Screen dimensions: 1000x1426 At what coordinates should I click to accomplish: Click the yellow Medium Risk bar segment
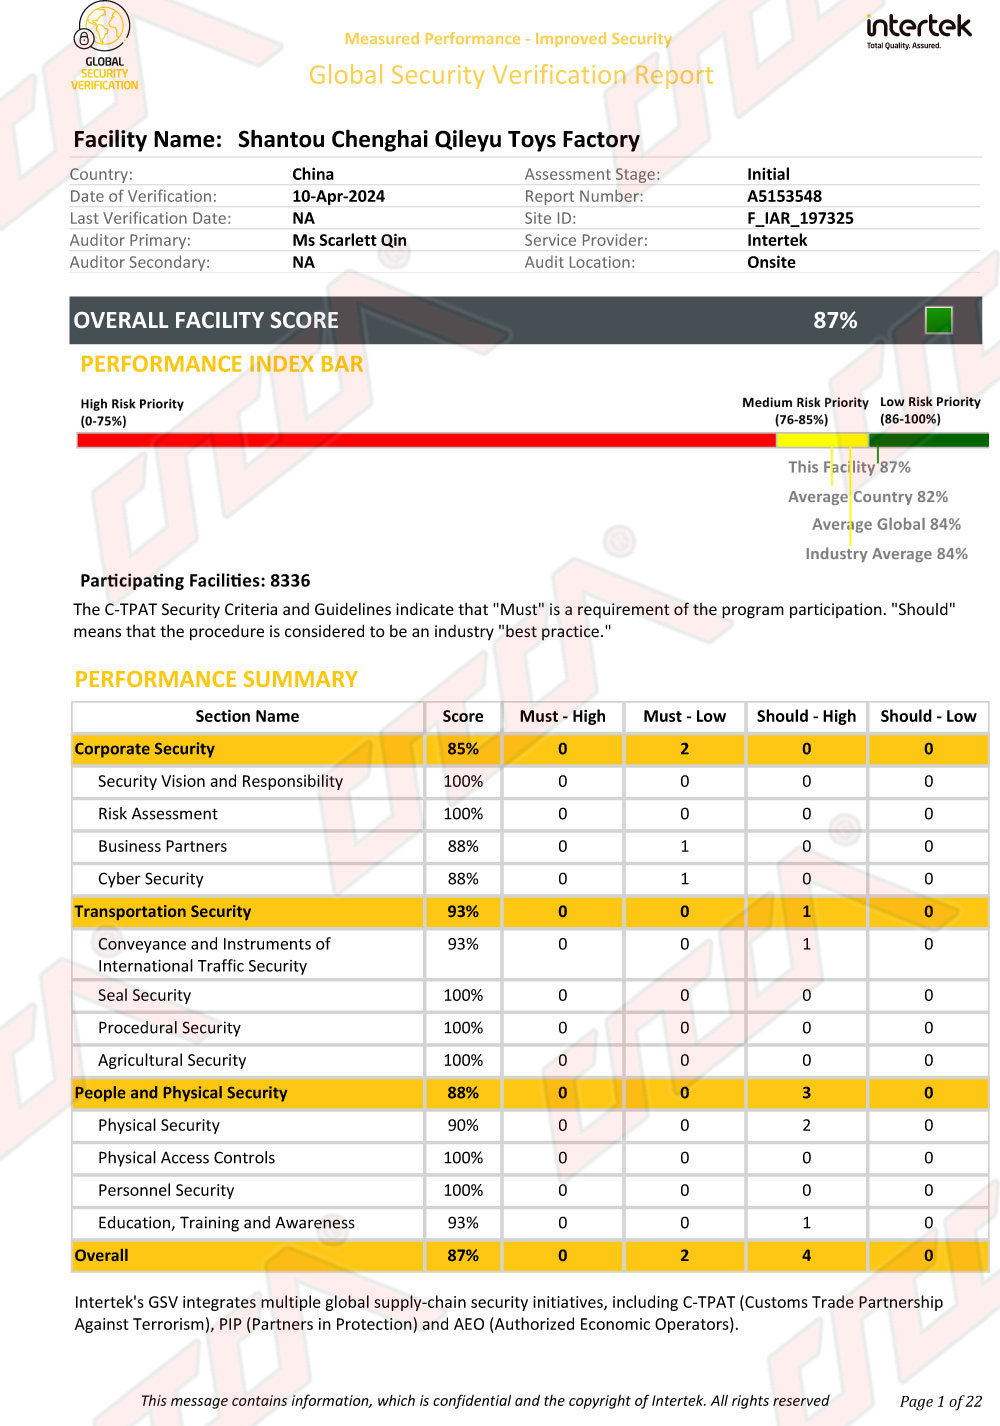(x=822, y=440)
